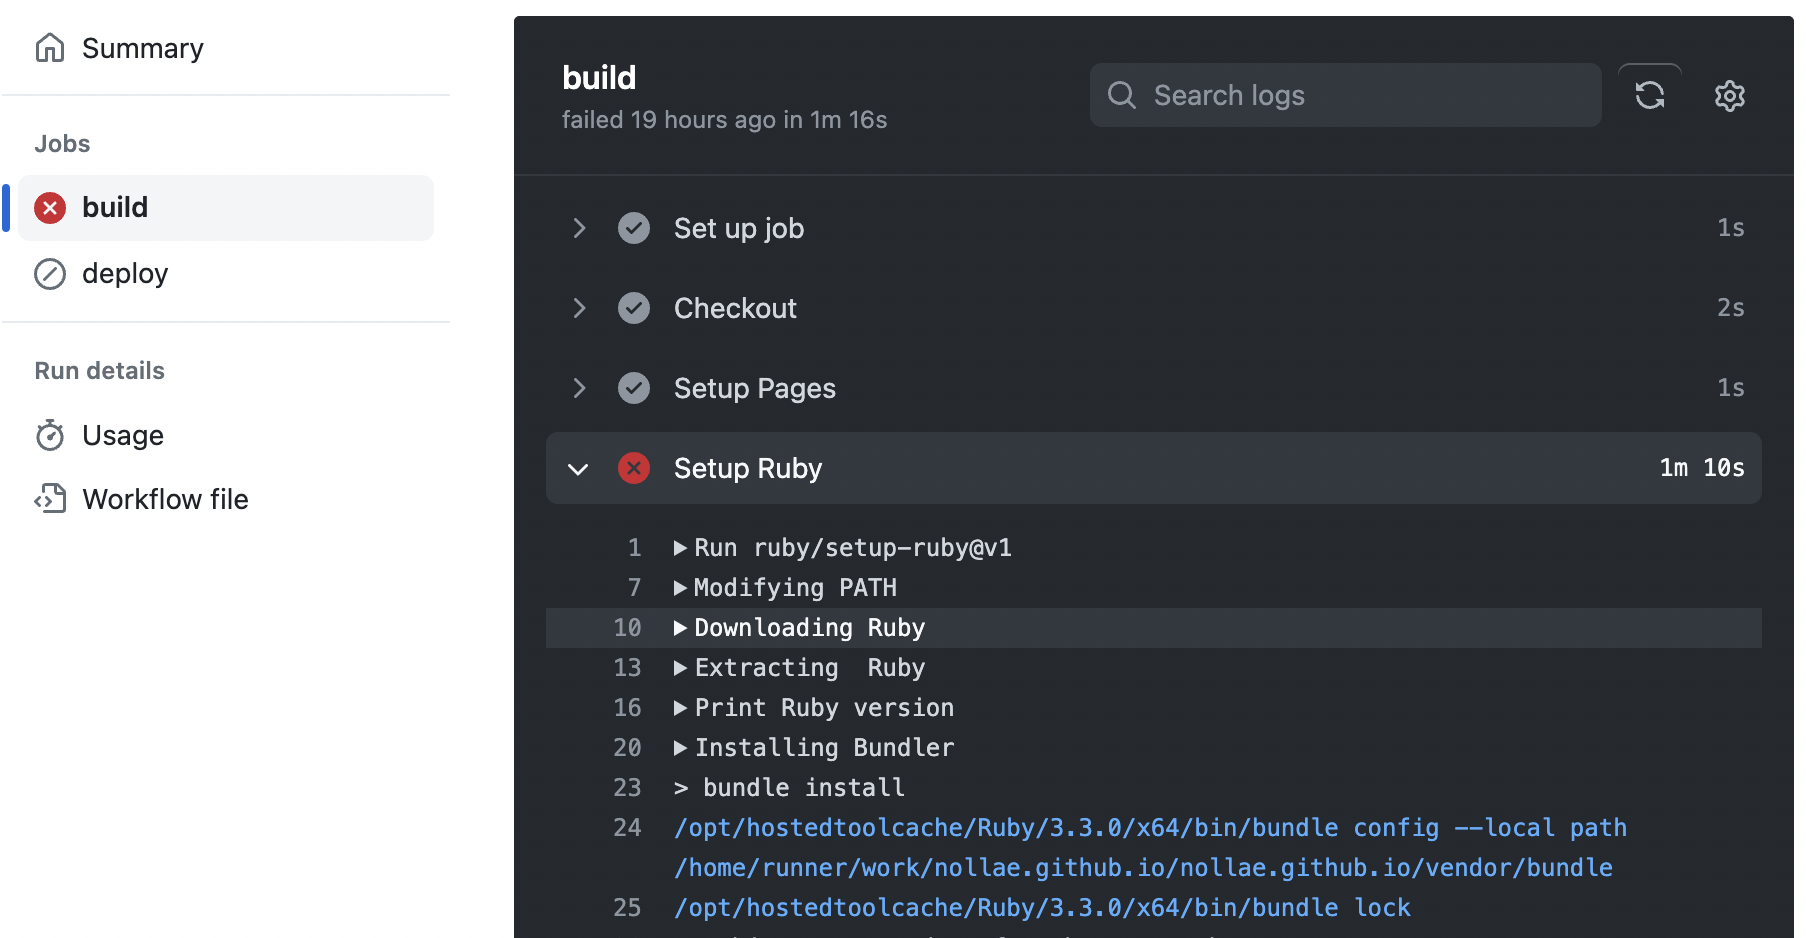This screenshot has width=1806, height=938.
Task: Click the skipped icon next to deploy
Action: coord(50,274)
